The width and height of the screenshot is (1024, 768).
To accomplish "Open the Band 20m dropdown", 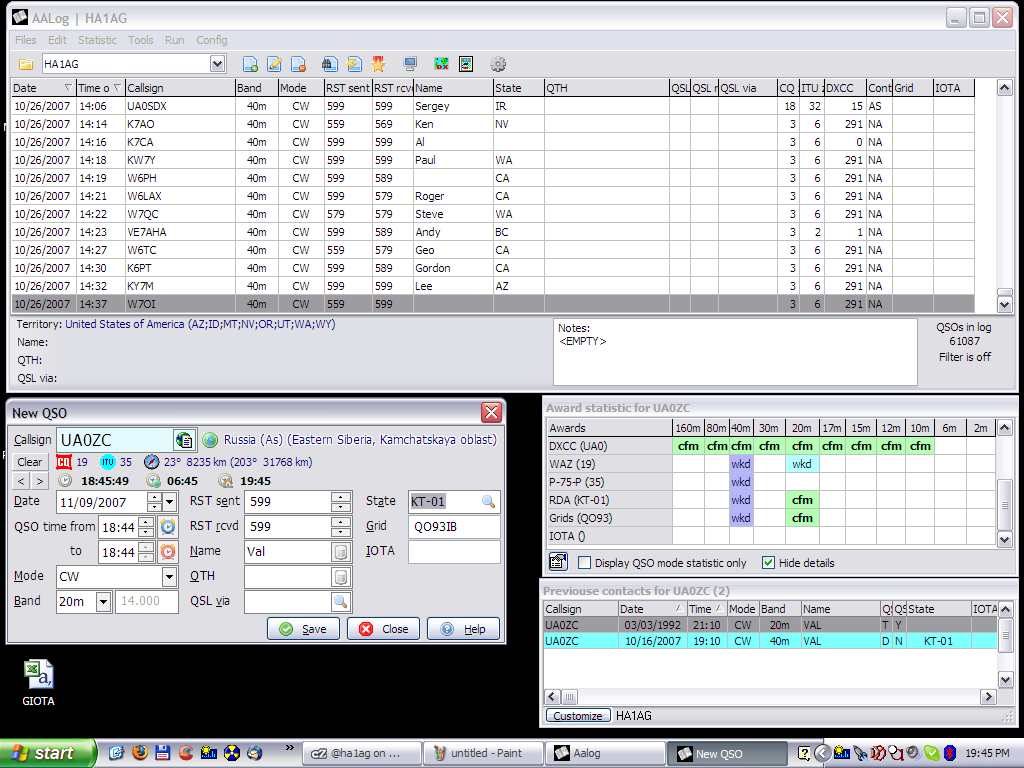I will (103, 602).
